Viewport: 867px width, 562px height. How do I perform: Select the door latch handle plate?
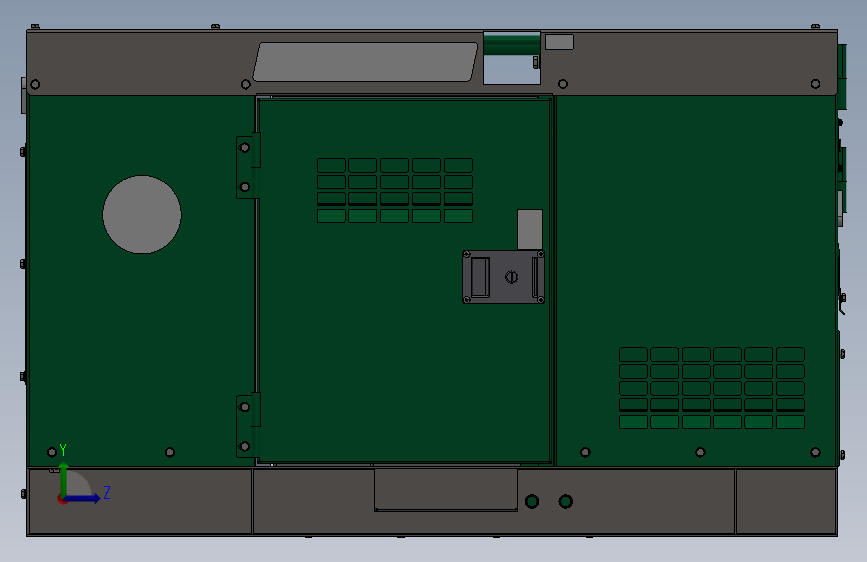(x=504, y=277)
